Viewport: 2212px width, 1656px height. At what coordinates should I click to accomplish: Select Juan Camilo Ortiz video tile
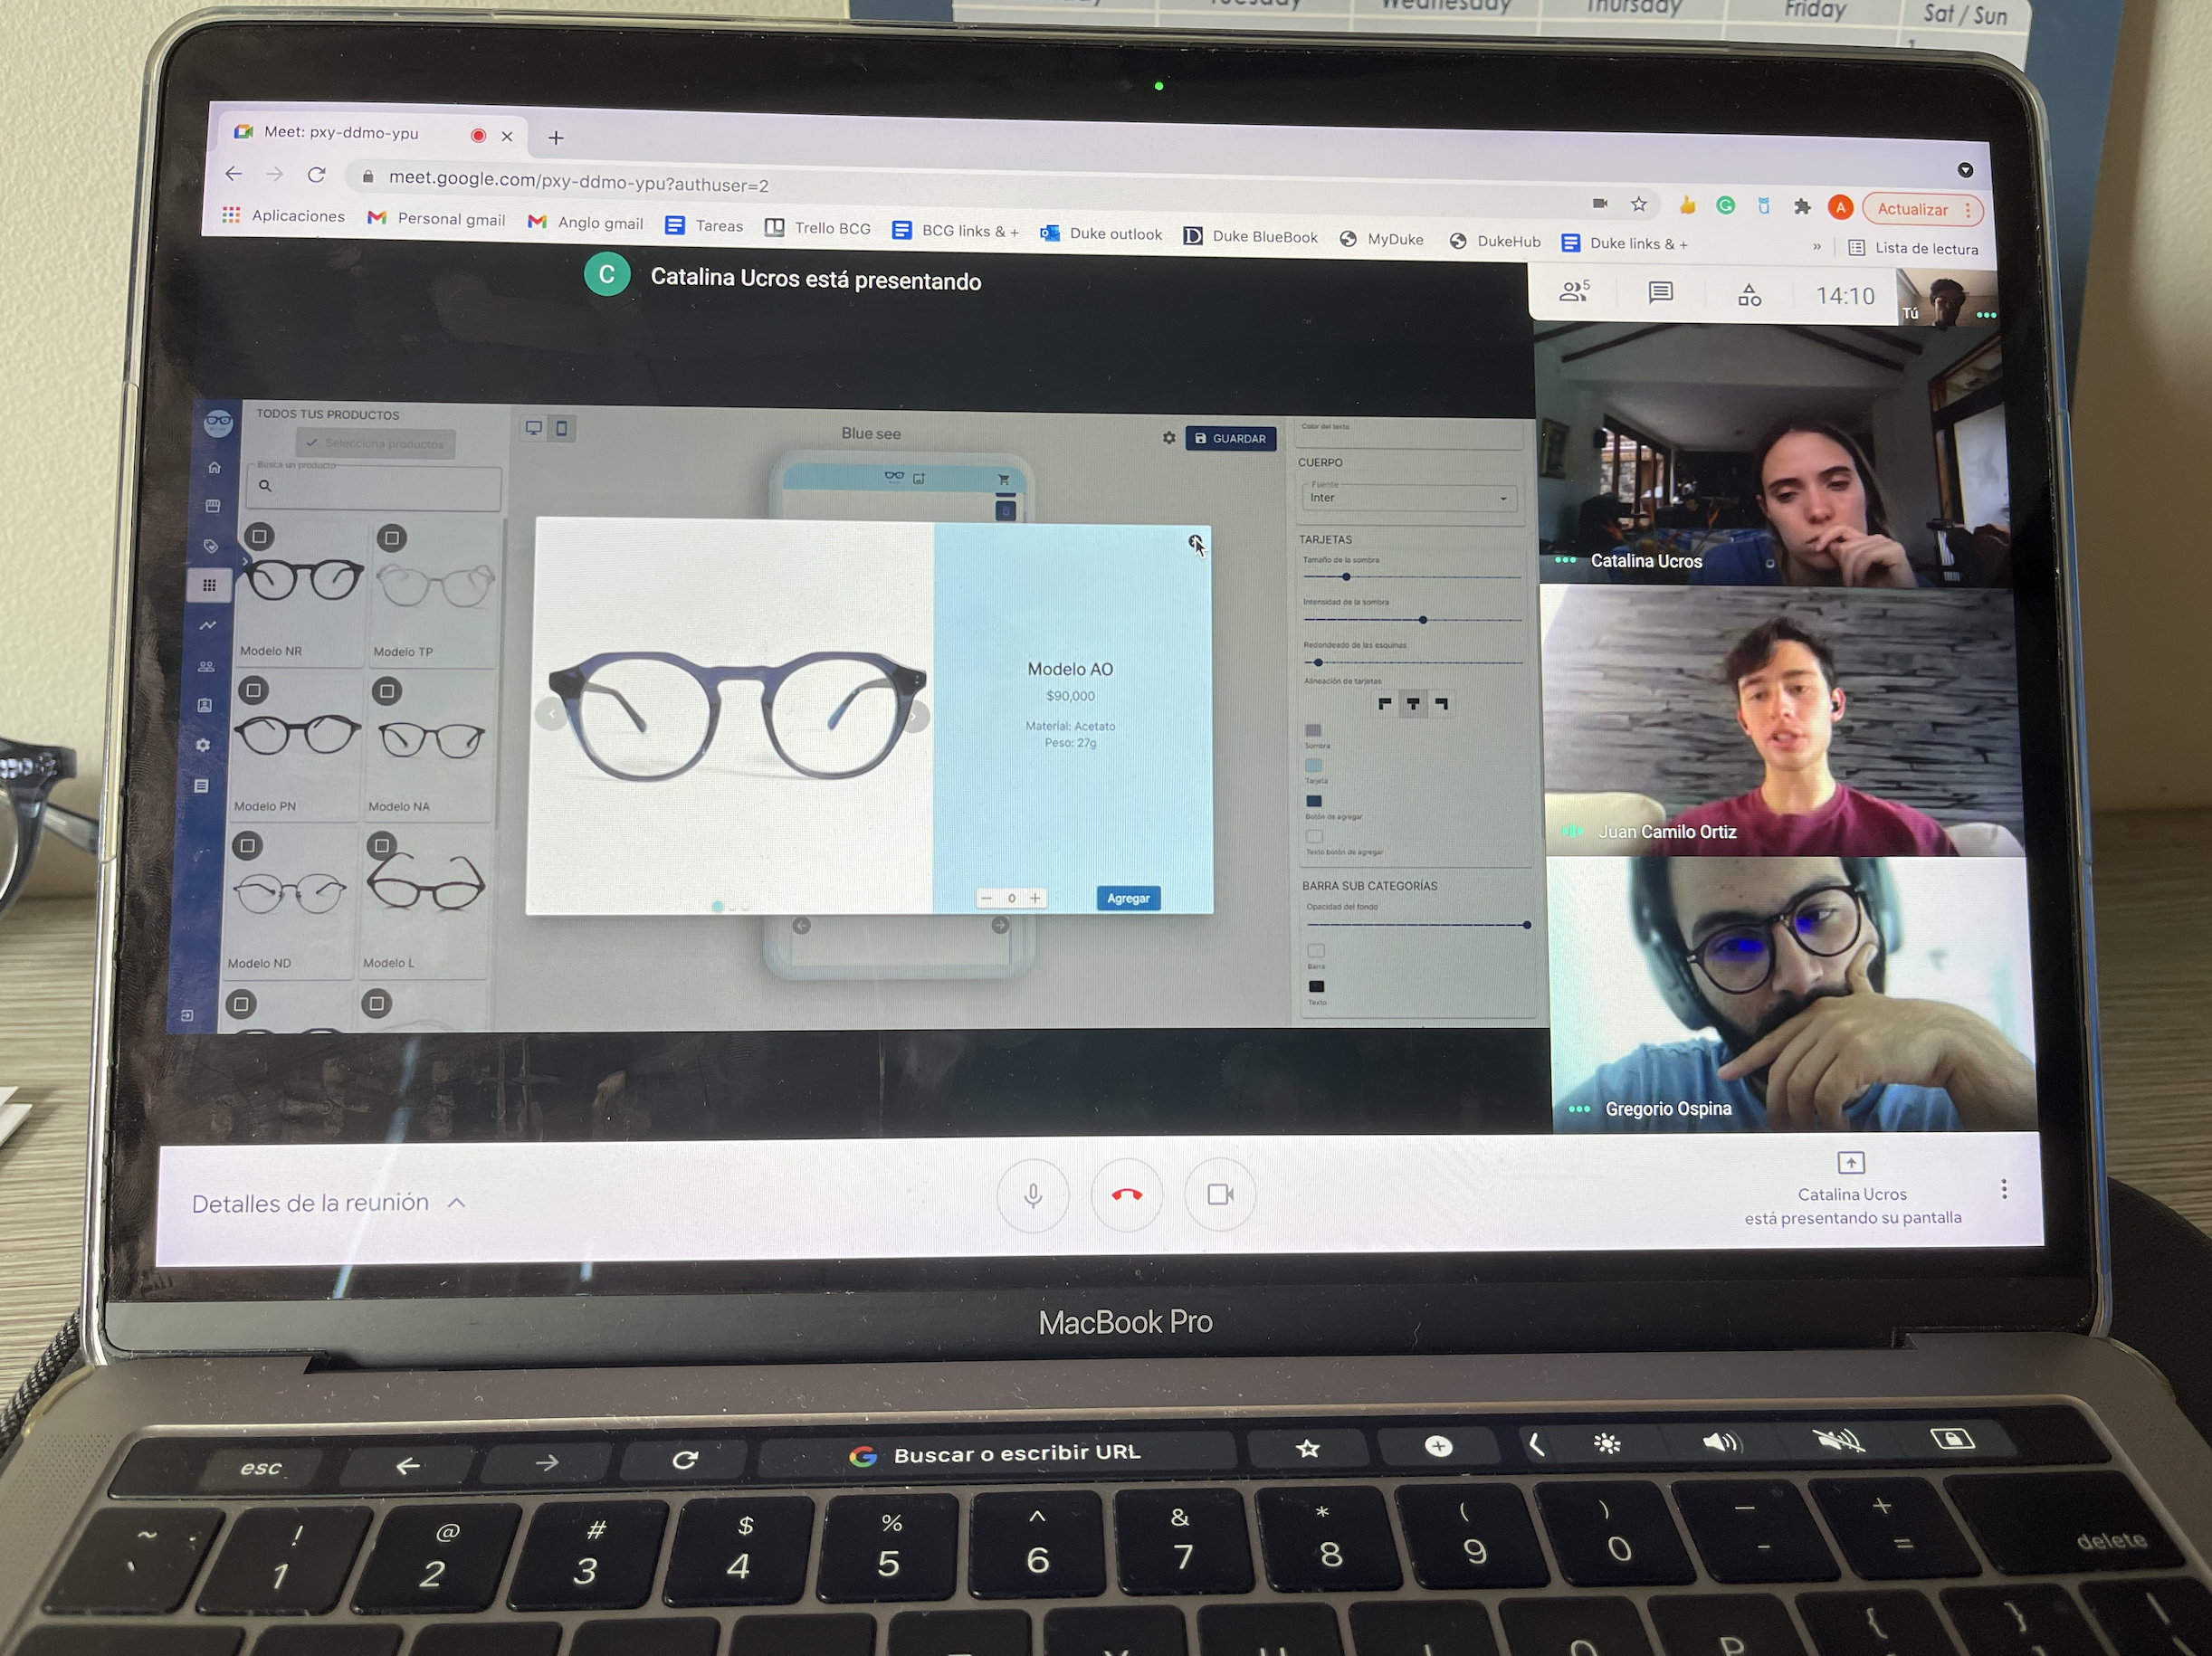[x=1783, y=722]
